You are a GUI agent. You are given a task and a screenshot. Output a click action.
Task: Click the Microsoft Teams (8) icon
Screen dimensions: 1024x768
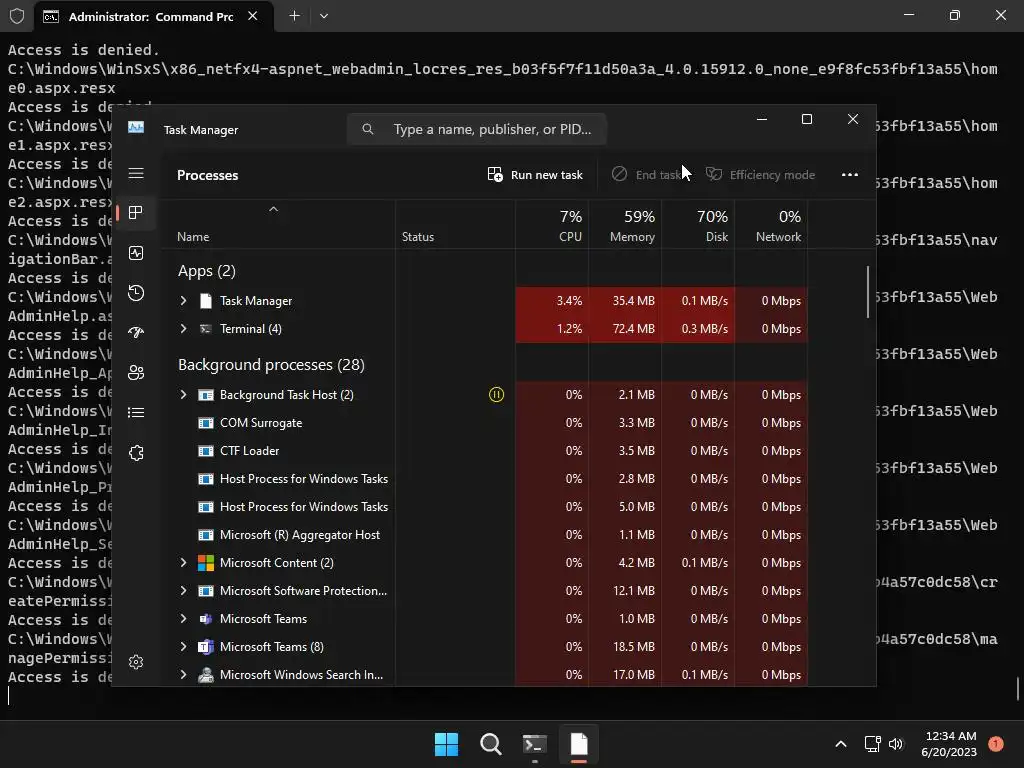point(206,647)
